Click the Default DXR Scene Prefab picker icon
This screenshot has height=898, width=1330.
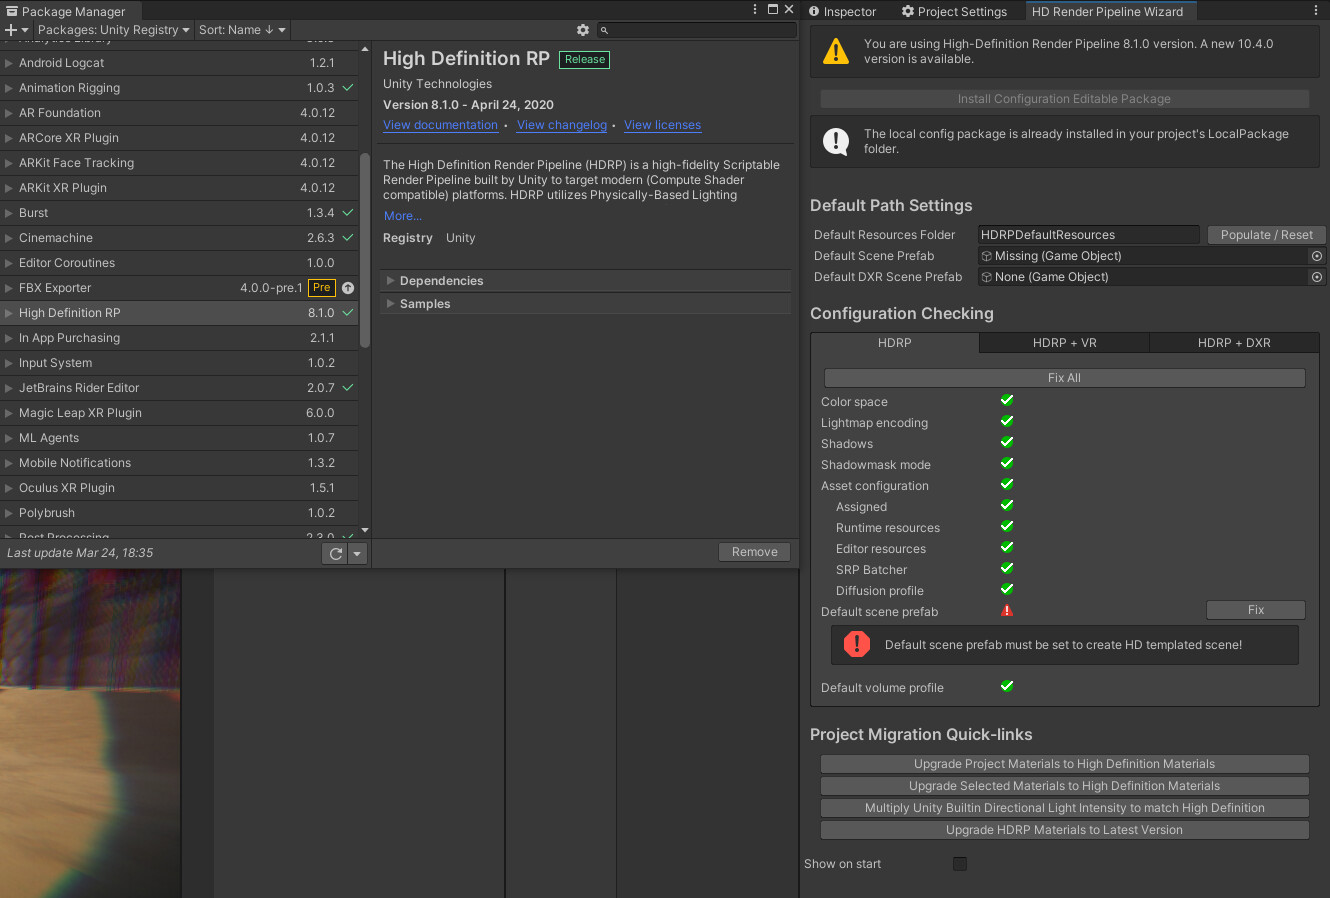coord(1316,277)
